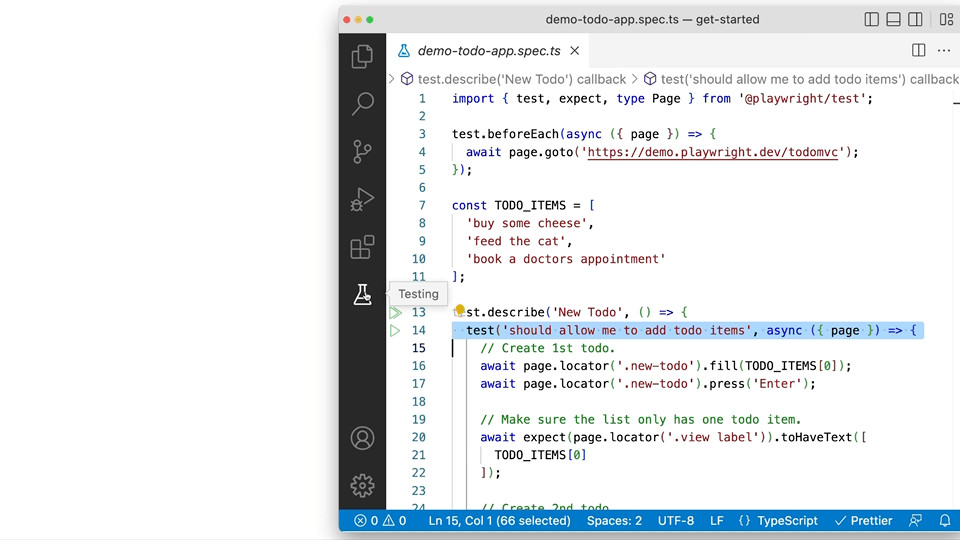The width and height of the screenshot is (960, 540).
Task: Select the demo-todo-app.spec.ts editor tab
Action: pos(488,51)
